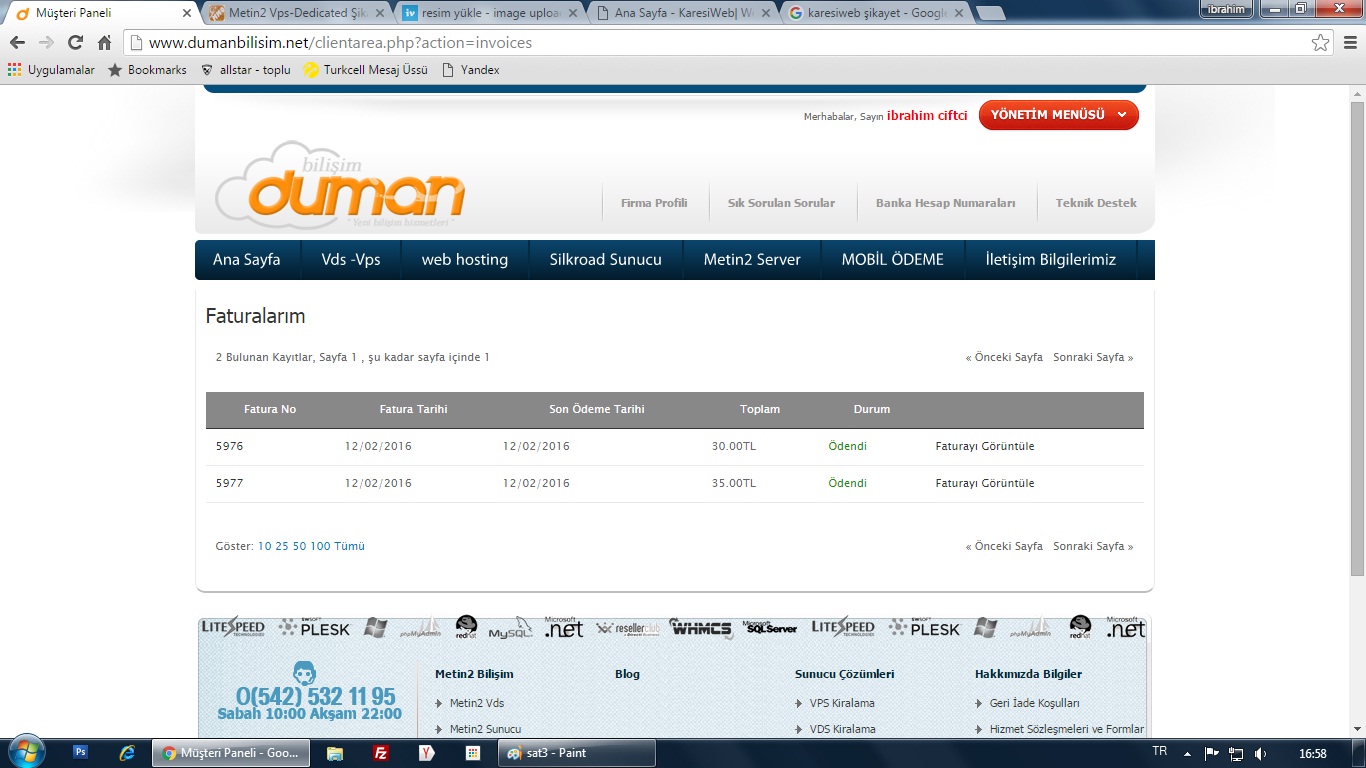Open Photoshop from the taskbar
Viewport: 1366px width, 768px height.
click(81, 753)
